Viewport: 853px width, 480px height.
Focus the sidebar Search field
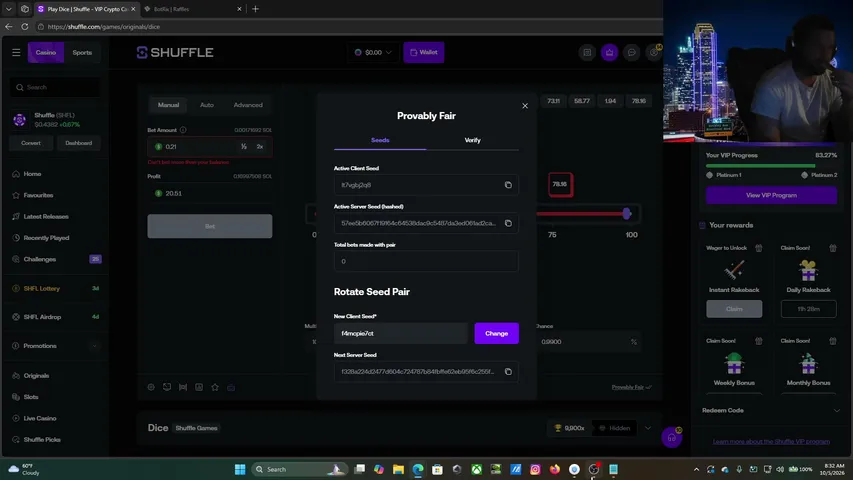pos(55,87)
